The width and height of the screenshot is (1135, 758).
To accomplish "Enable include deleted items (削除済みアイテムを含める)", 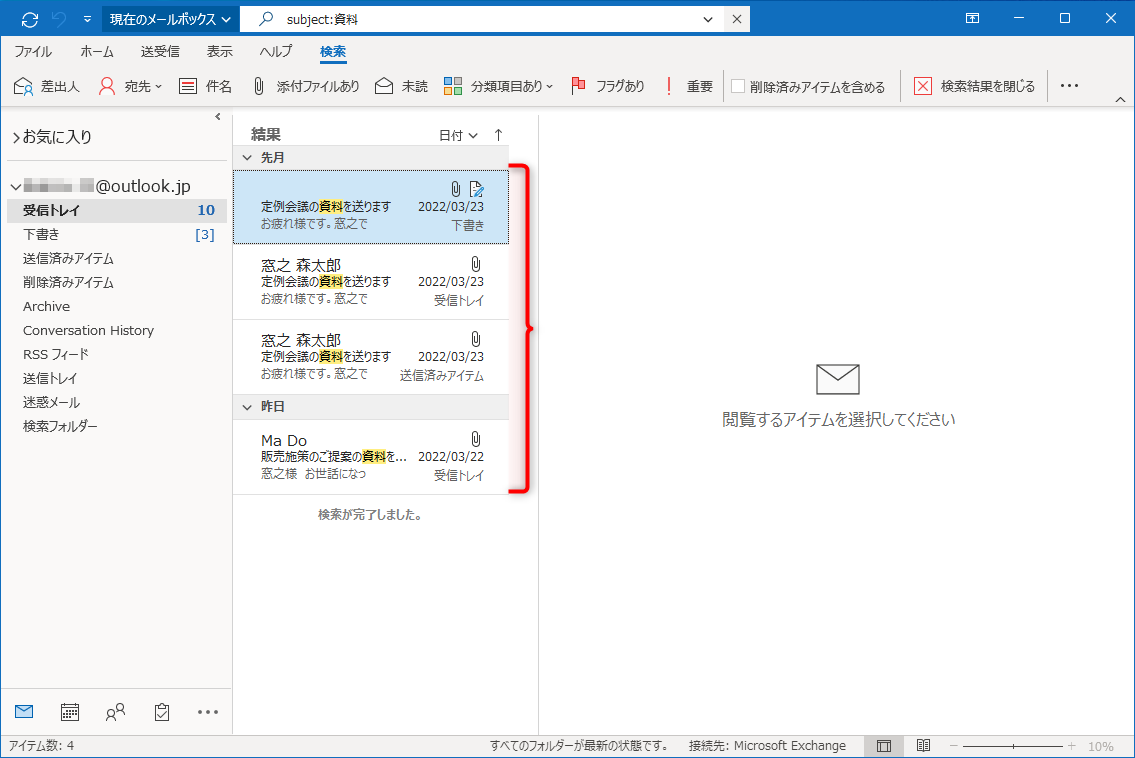I will (x=738, y=86).
